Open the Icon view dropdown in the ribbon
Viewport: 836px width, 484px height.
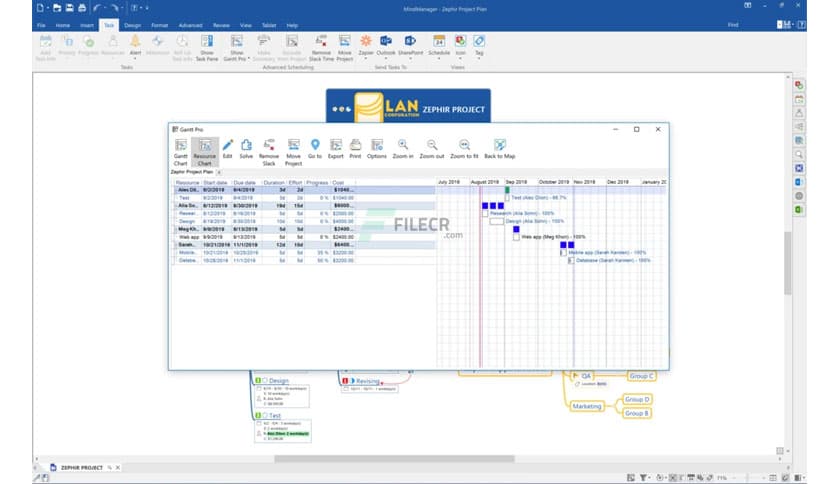[460, 58]
